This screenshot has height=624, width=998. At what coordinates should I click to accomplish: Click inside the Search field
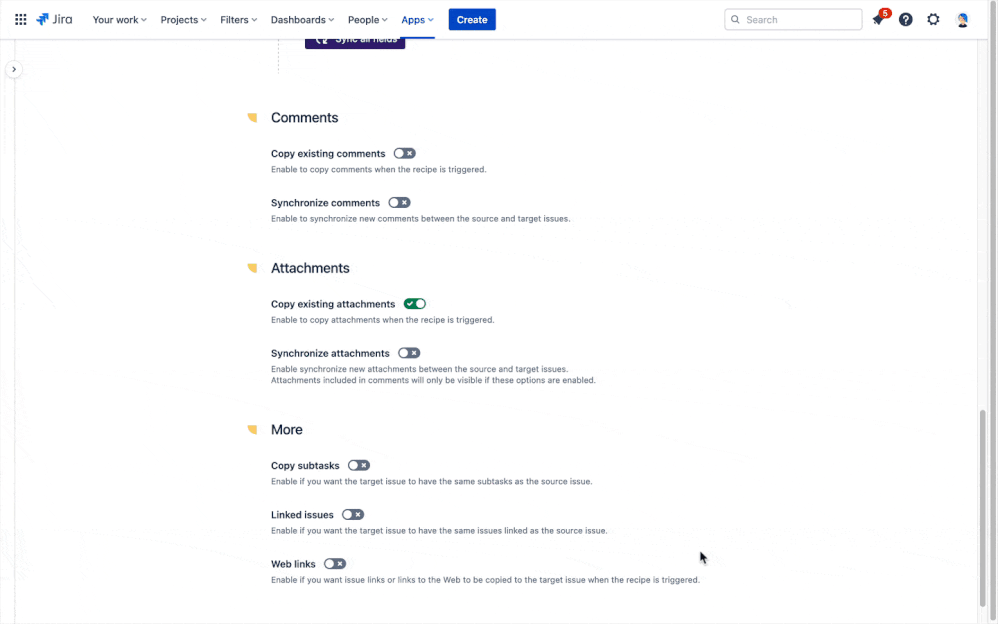[x=793, y=19]
